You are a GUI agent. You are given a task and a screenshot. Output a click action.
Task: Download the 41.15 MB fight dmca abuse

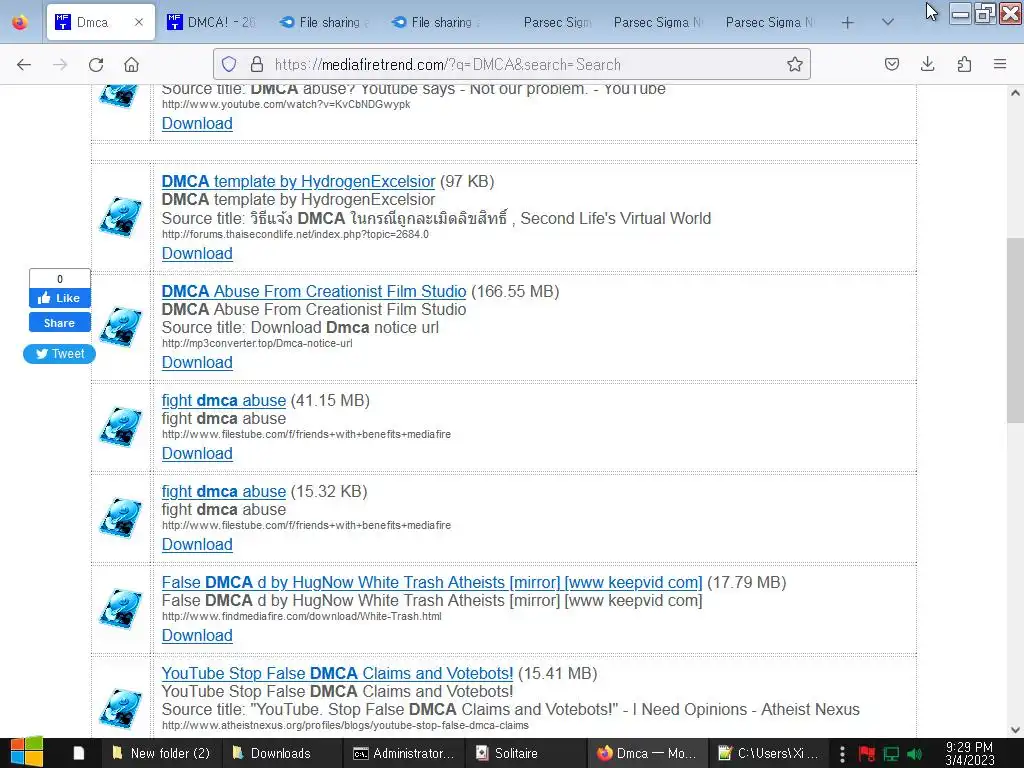(197, 453)
